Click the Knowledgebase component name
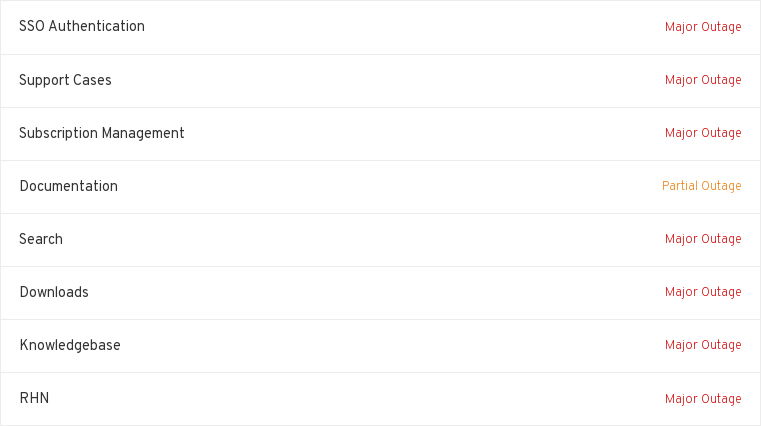761x426 pixels. point(70,345)
